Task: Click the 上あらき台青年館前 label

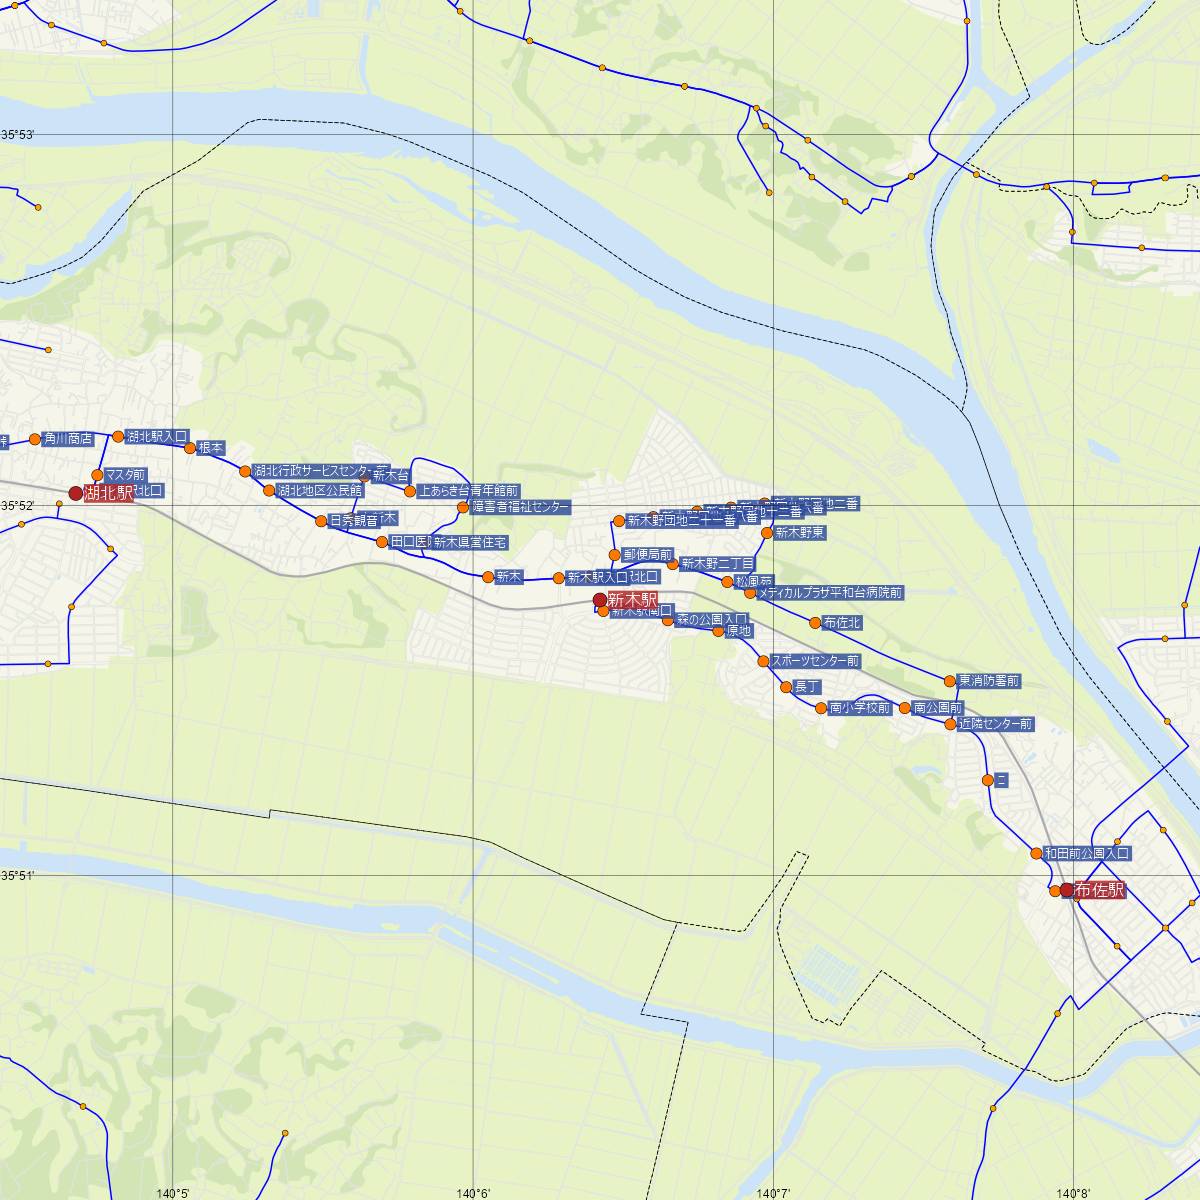Action: click(x=469, y=491)
